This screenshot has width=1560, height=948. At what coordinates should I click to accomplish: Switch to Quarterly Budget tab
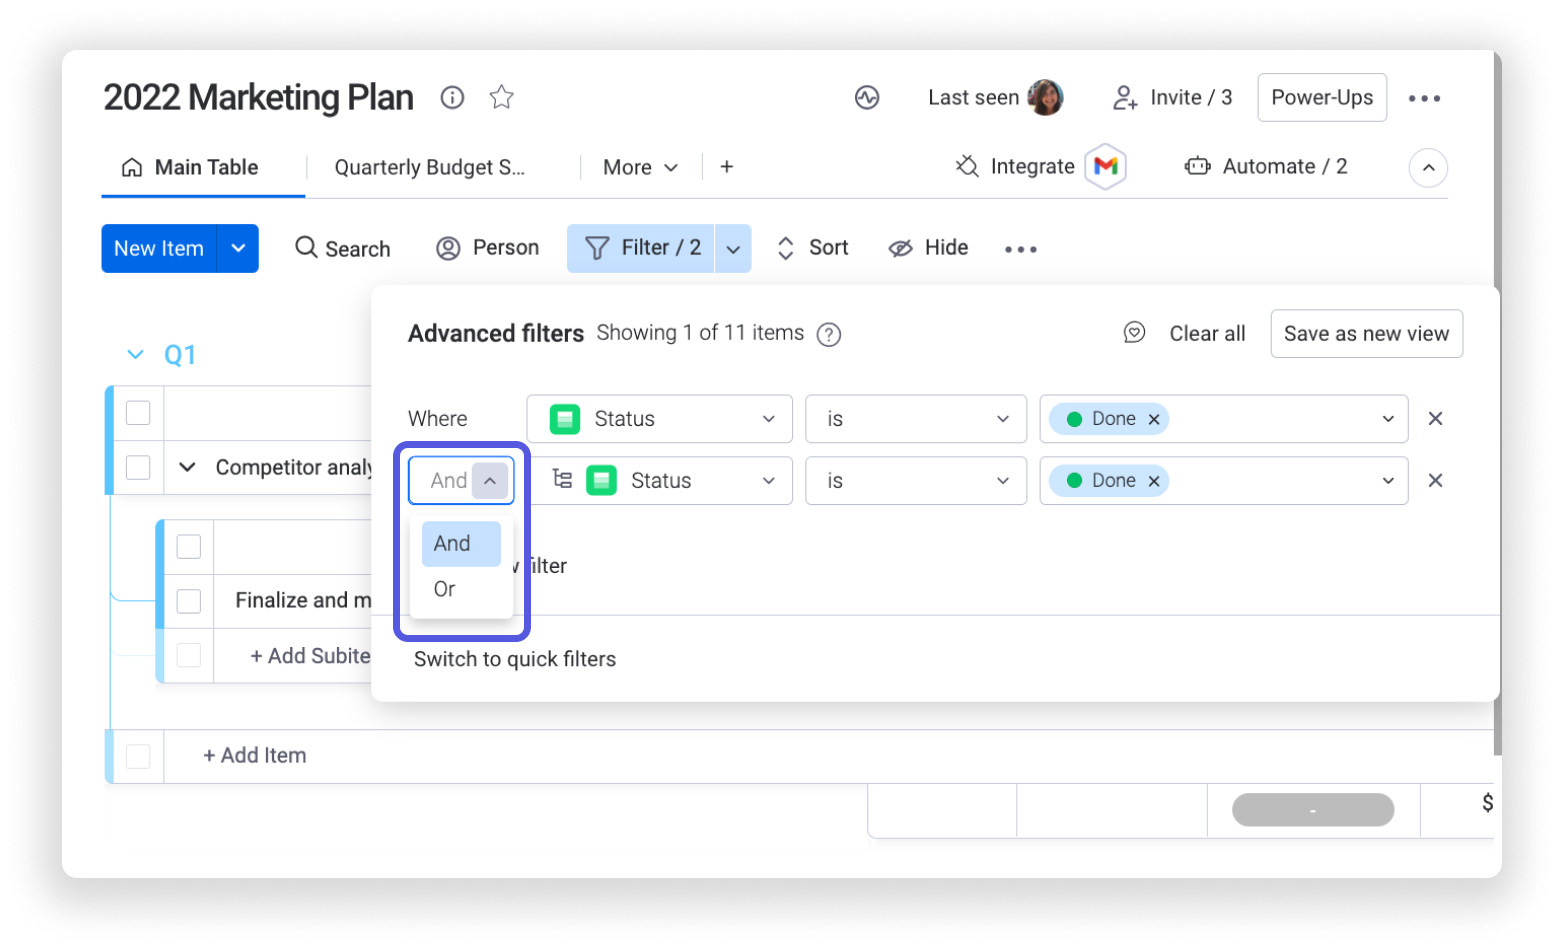[430, 167]
